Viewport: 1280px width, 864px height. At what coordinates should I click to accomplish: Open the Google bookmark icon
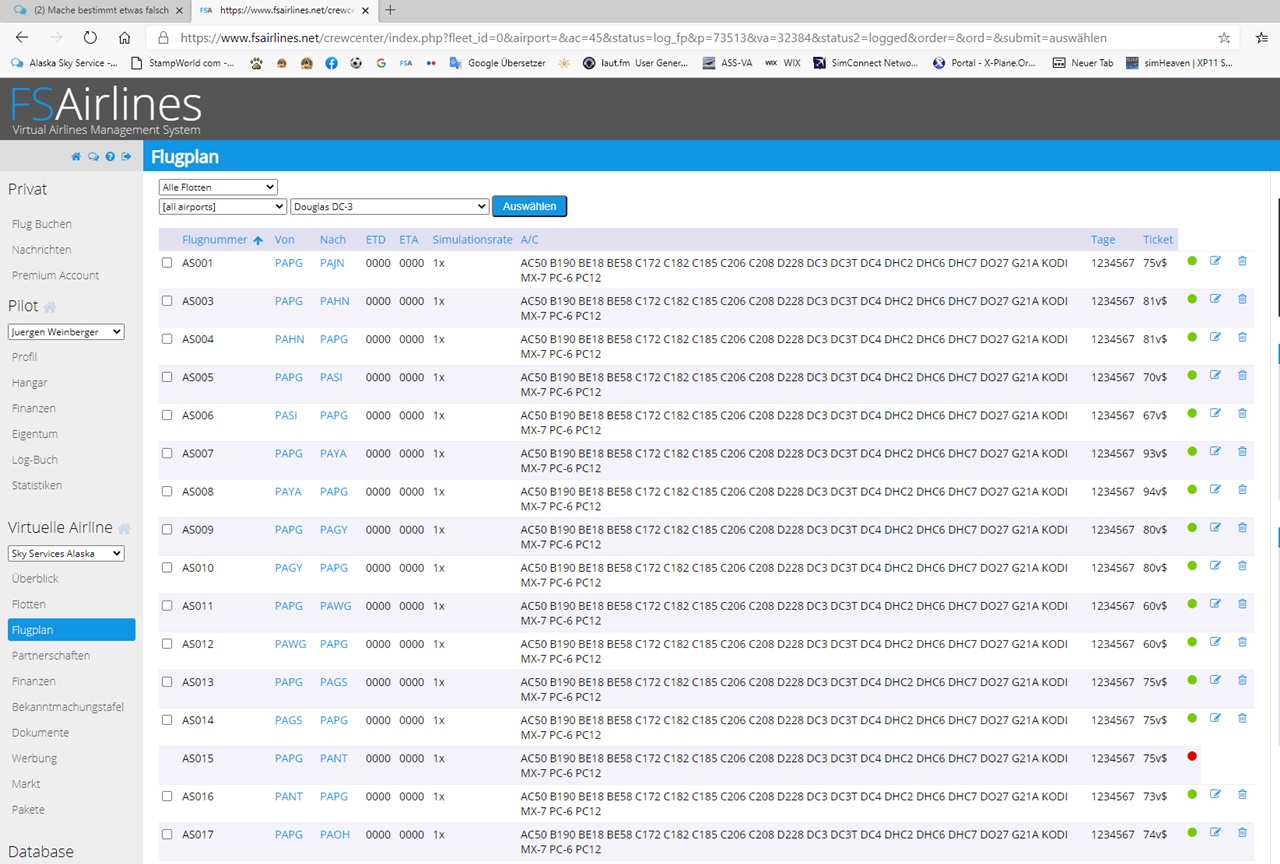(x=381, y=62)
